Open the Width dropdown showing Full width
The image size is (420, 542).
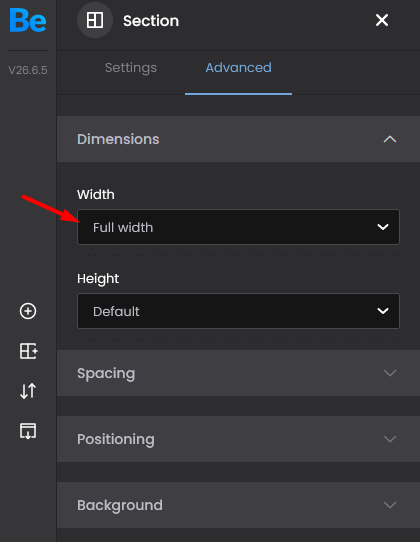(238, 227)
